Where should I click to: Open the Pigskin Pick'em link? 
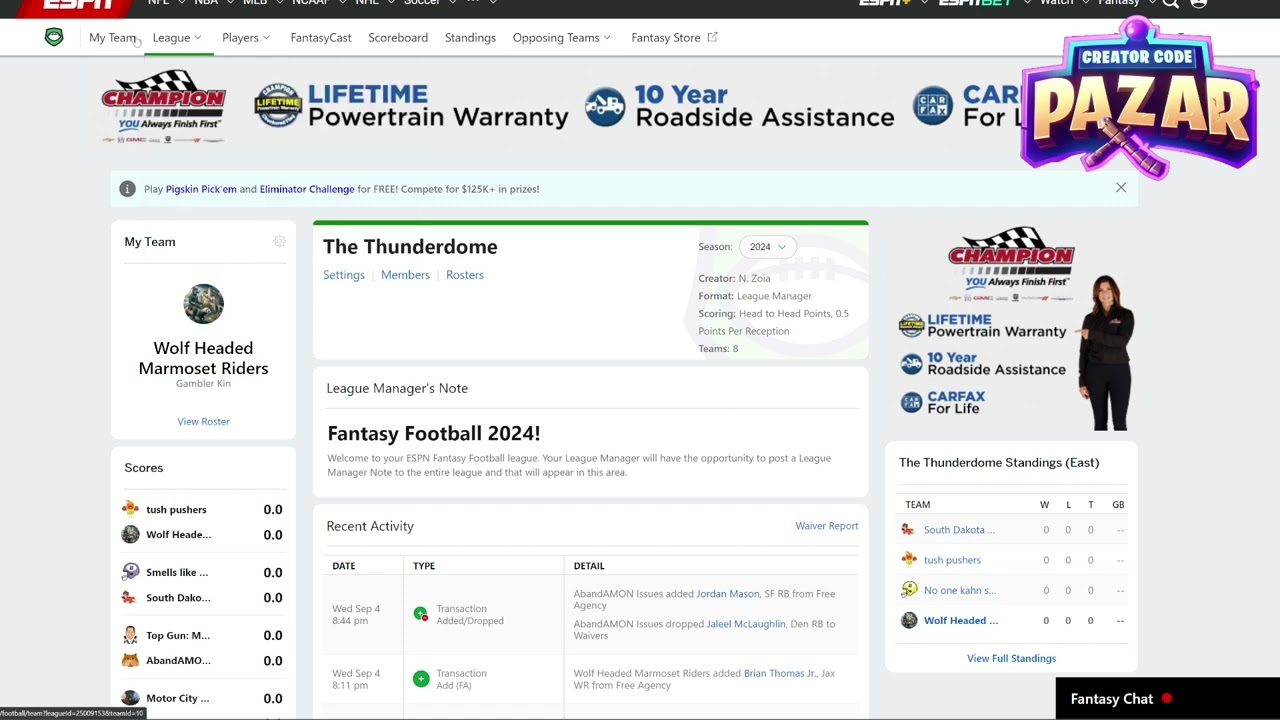tap(201, 189)
